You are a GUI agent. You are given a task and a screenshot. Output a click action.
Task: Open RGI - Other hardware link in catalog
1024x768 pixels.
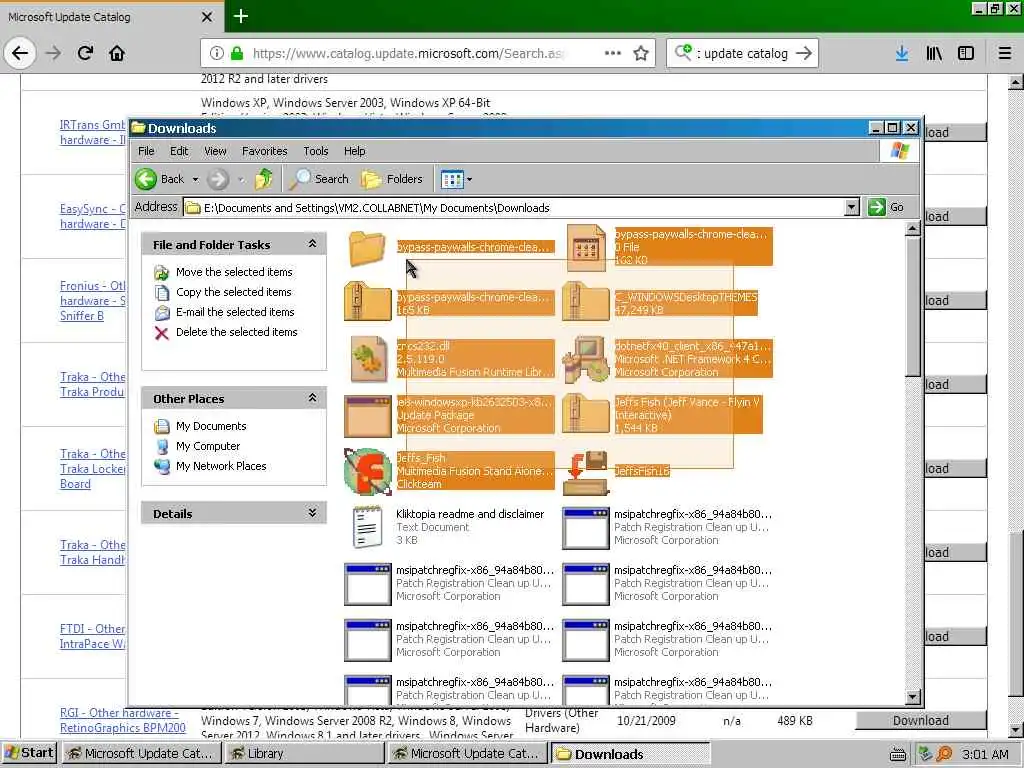(123, 720)
